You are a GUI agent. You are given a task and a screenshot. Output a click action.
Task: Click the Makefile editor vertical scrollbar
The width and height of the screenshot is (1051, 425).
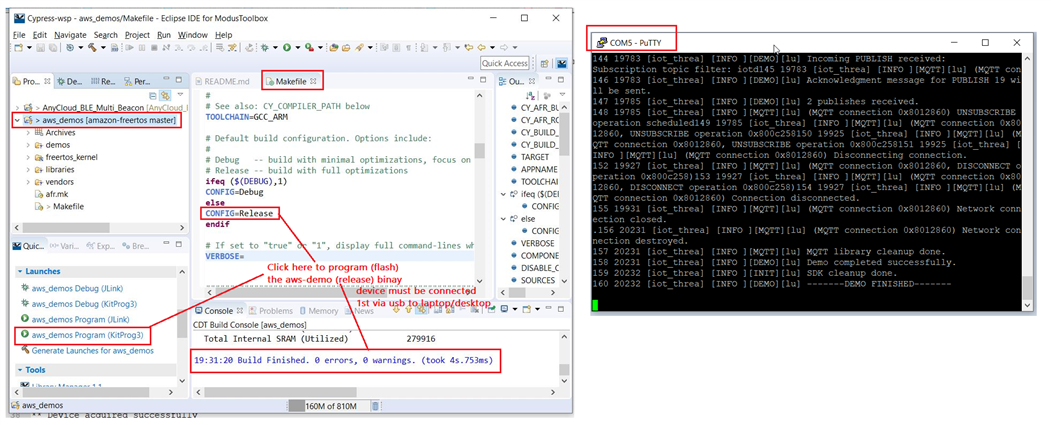click(480, 150)
